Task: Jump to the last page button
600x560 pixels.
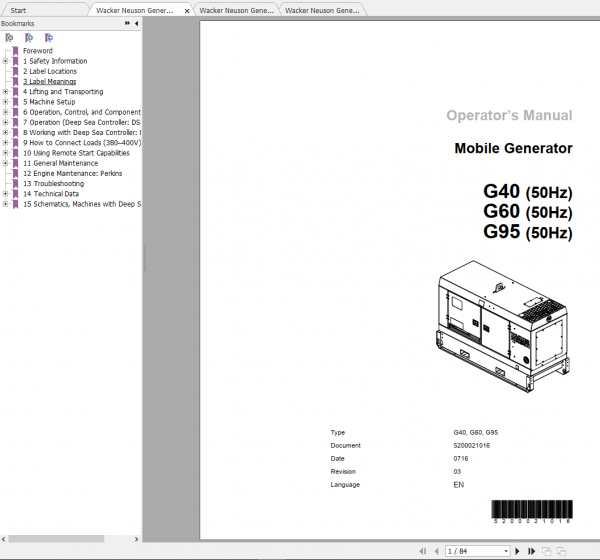Action: coord(531,551)
